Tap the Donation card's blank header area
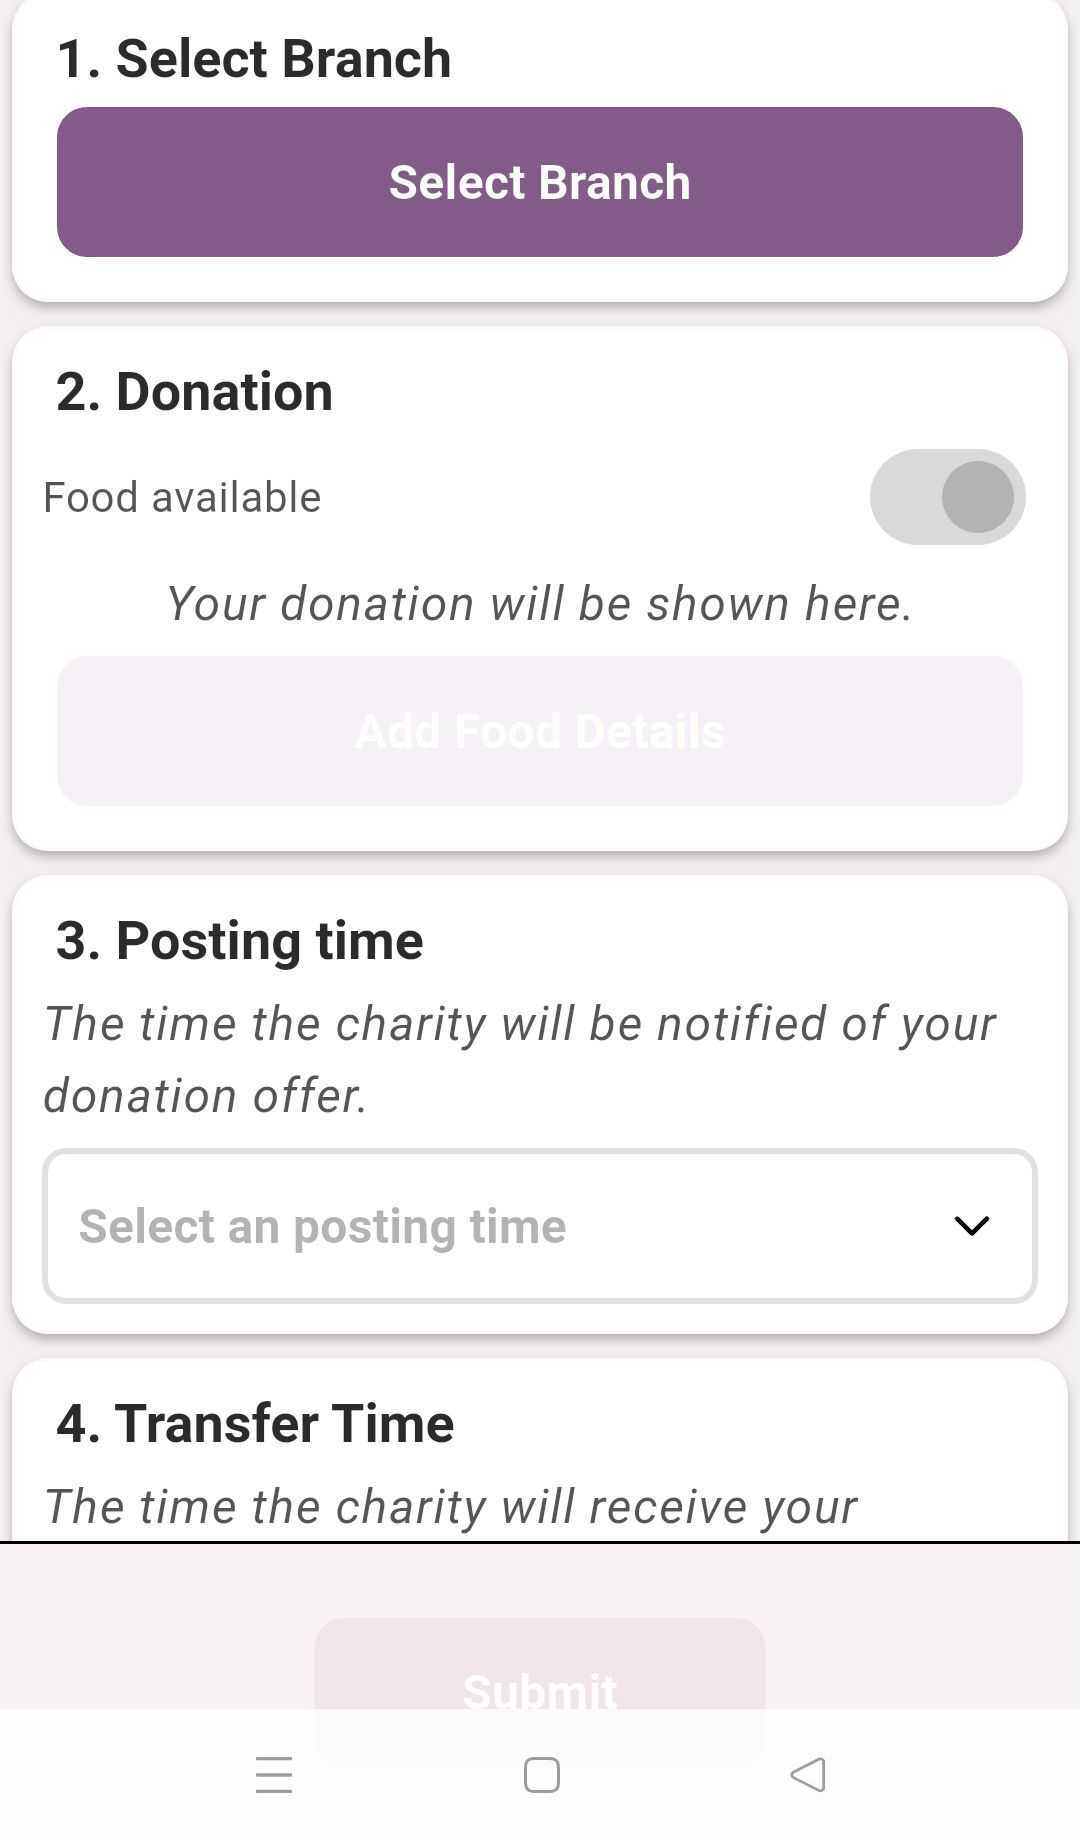The image size is (1080, 1840). click(x=700, y=391)
